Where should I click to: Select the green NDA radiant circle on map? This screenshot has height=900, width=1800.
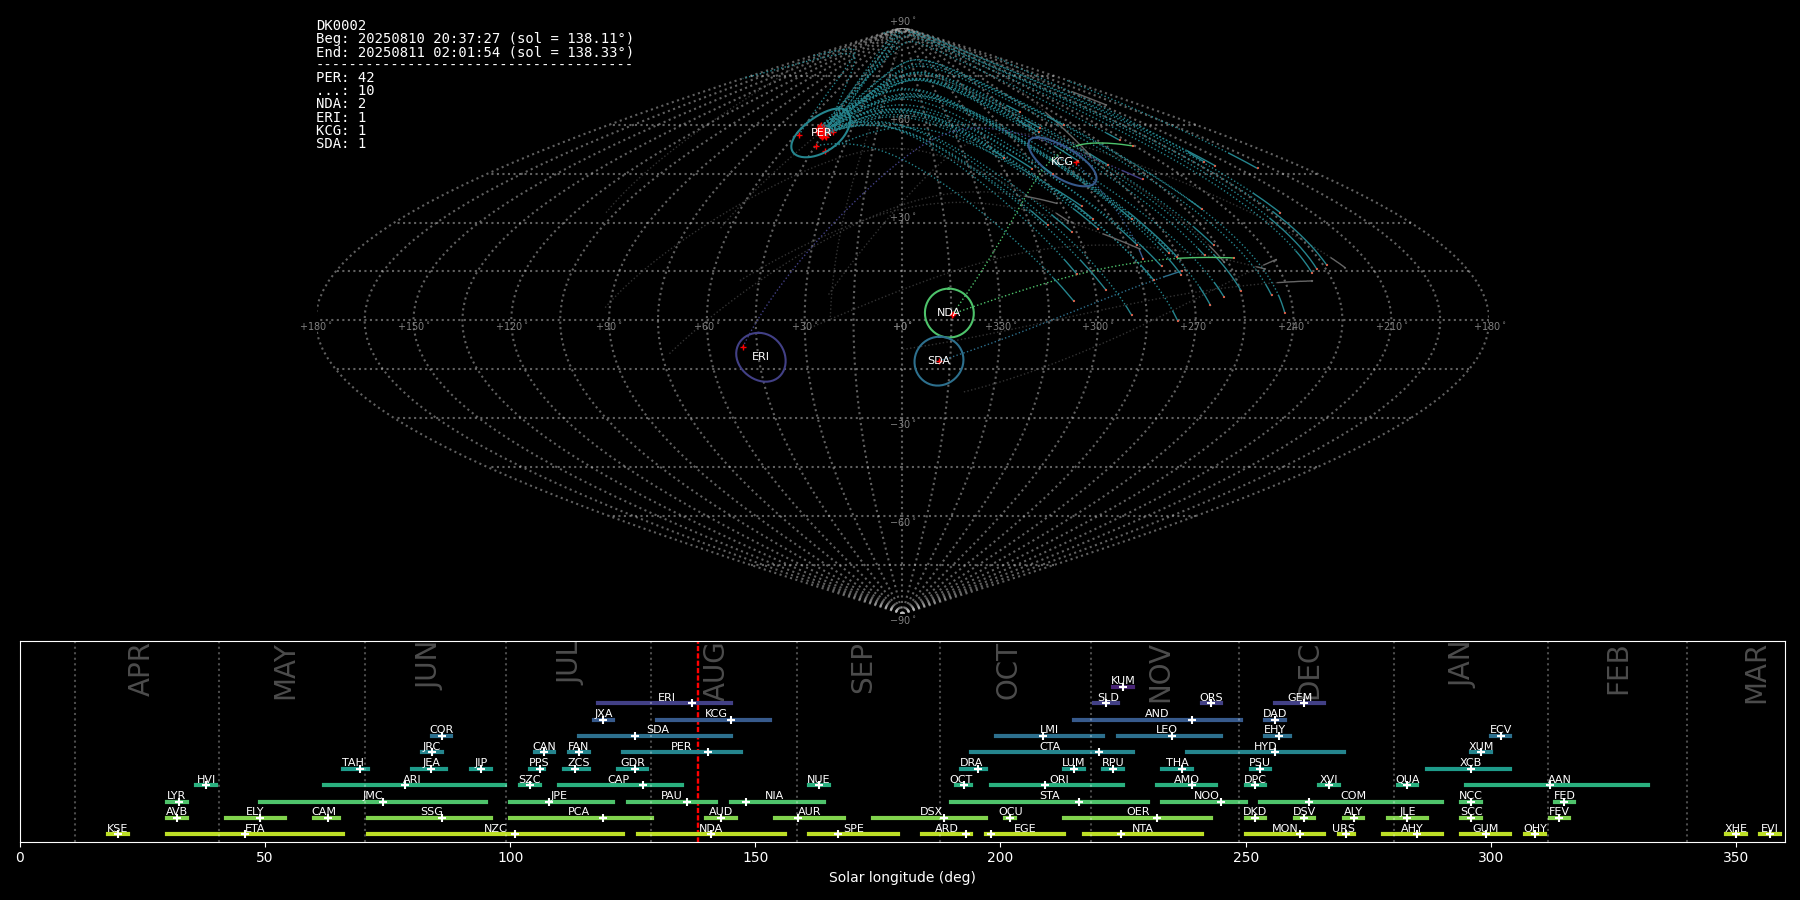949,313
